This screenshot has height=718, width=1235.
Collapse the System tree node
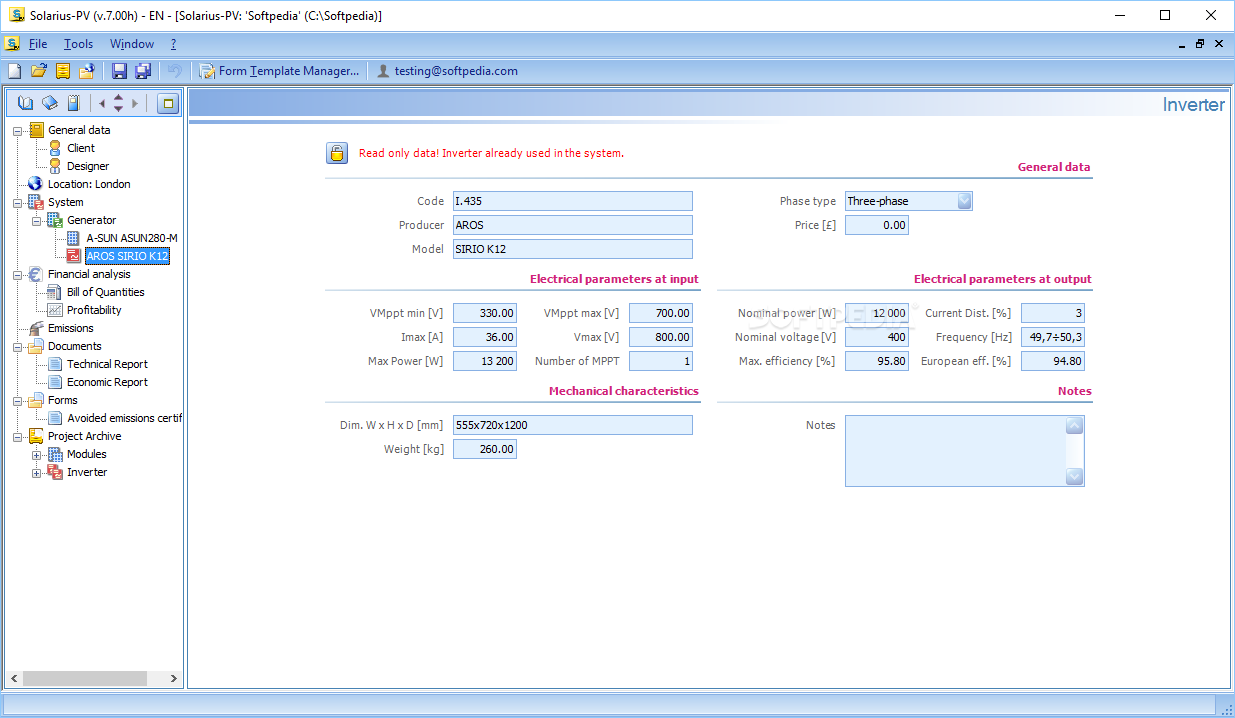coord(18,202)
